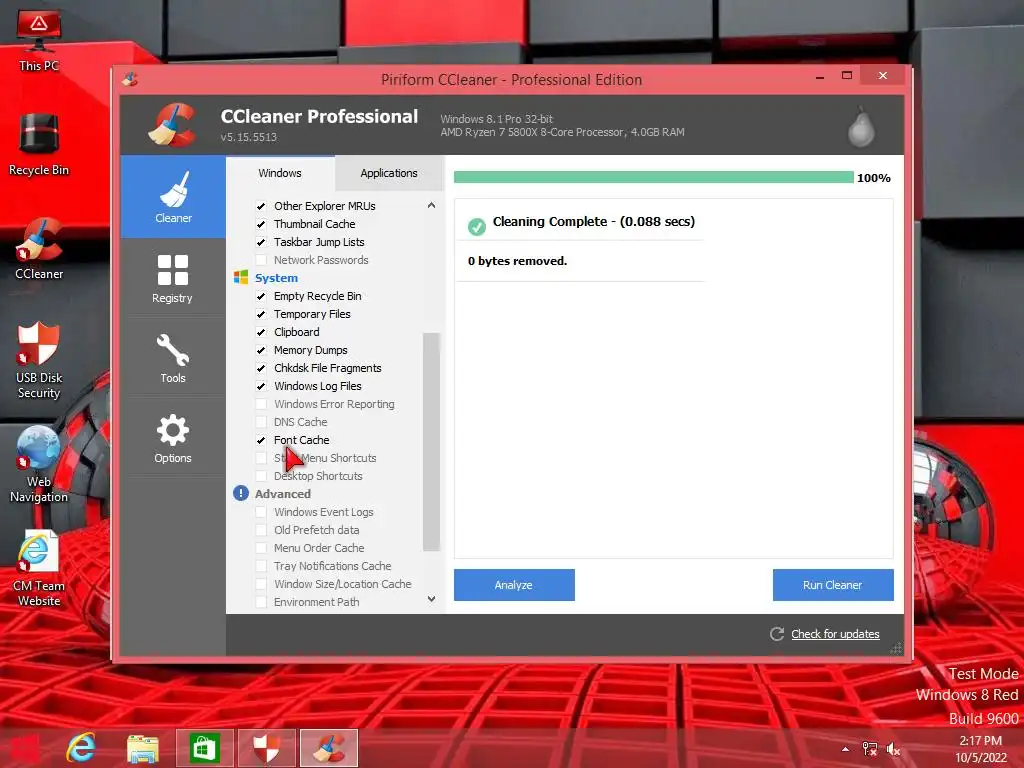Click the System Windows flag icon

tap(241, 278)
